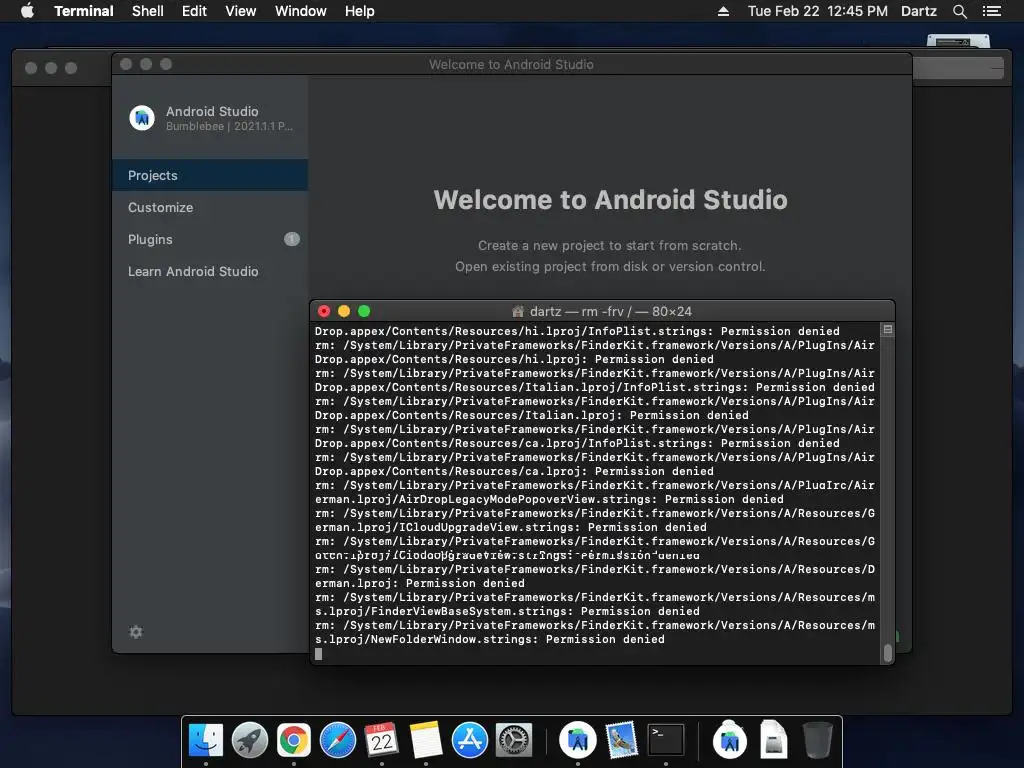Click the date and time in menu bar

(818, 11)
